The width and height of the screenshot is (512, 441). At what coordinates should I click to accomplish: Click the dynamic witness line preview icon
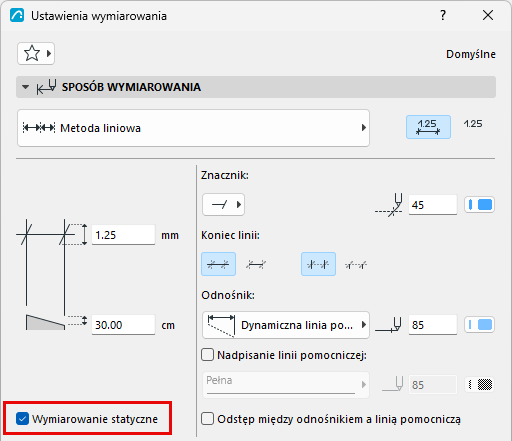(x=221, y=325)
